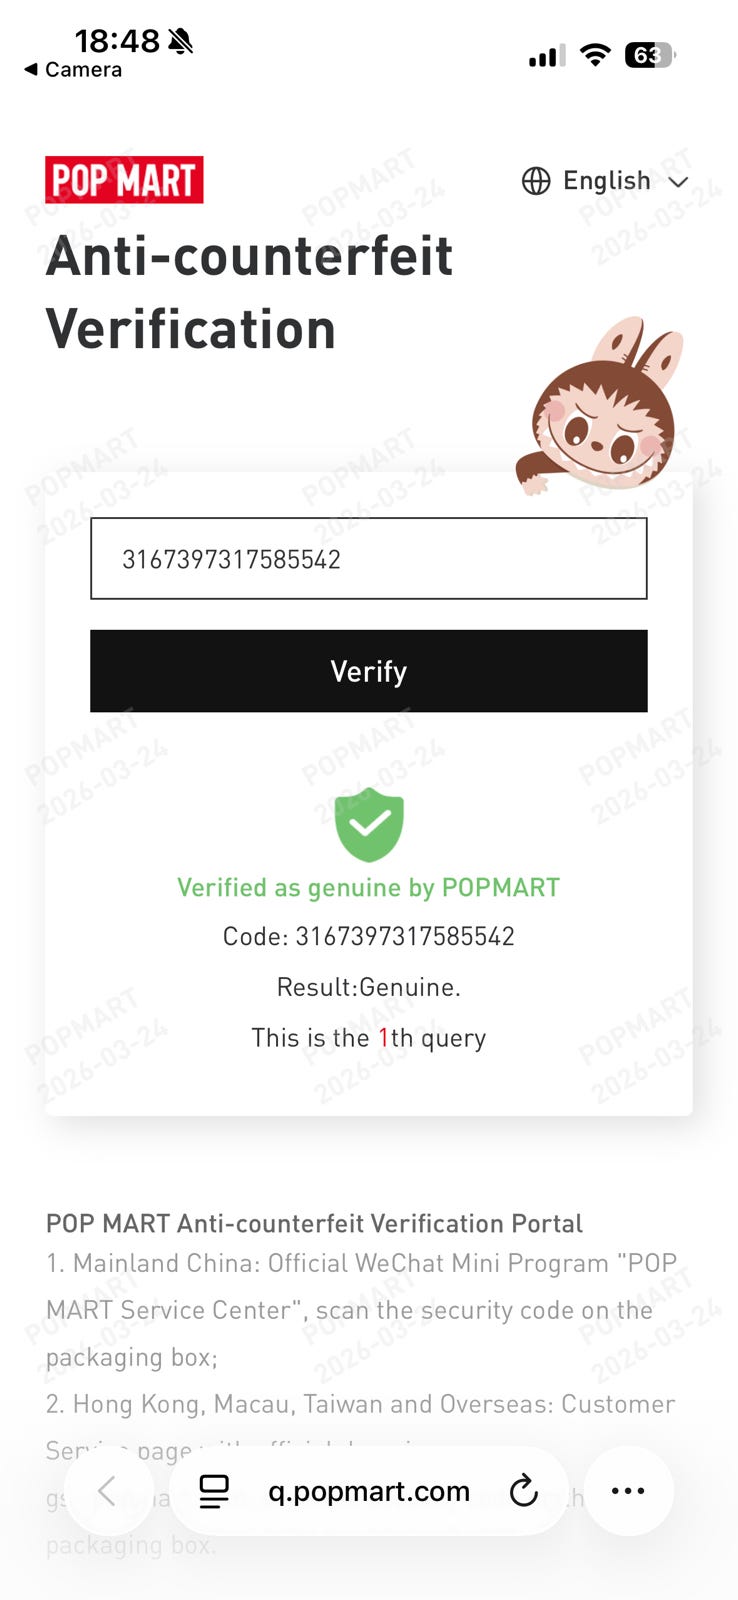738x1600 pixels.
Task: Reload the page with refresh icon
Action: pyautogui.click(x=523, y=1491)
